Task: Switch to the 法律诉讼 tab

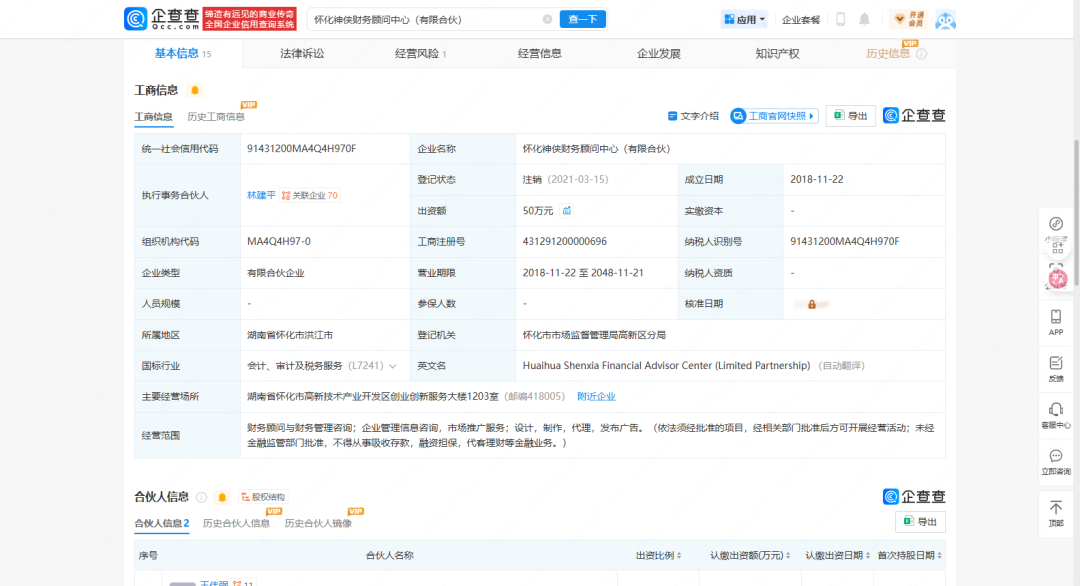Action: click(x=302, y=53)
